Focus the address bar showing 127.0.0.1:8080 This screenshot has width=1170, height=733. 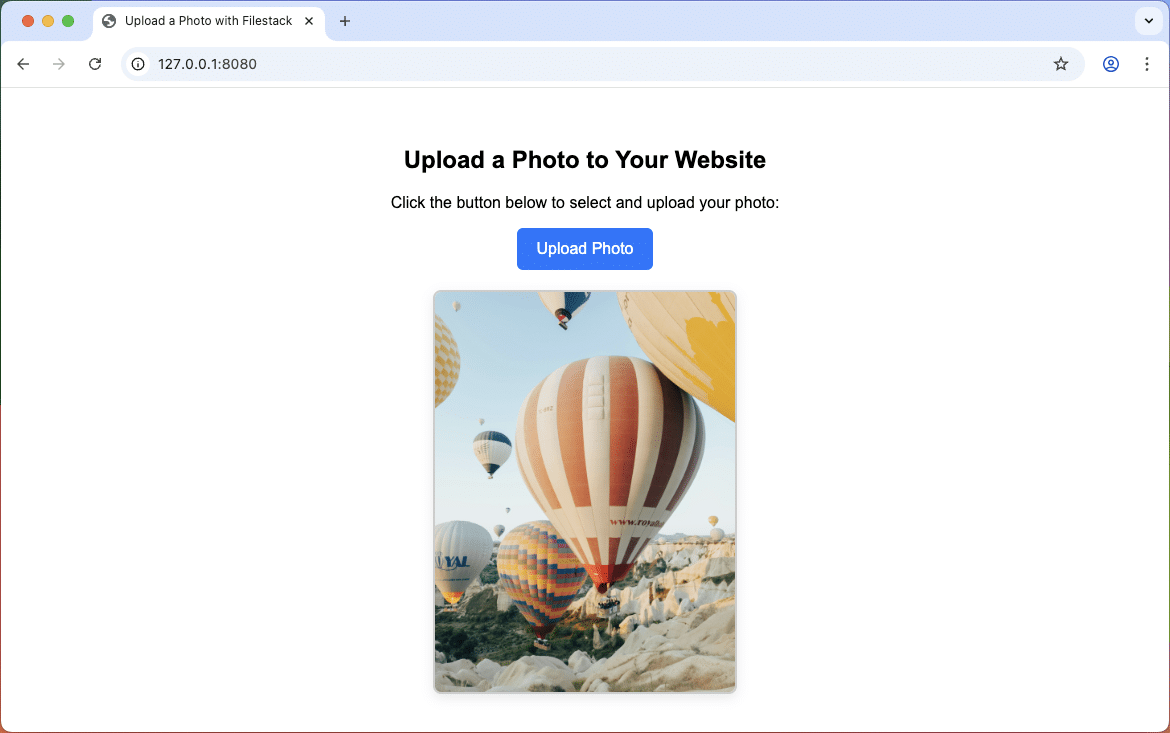coord(601,64)
